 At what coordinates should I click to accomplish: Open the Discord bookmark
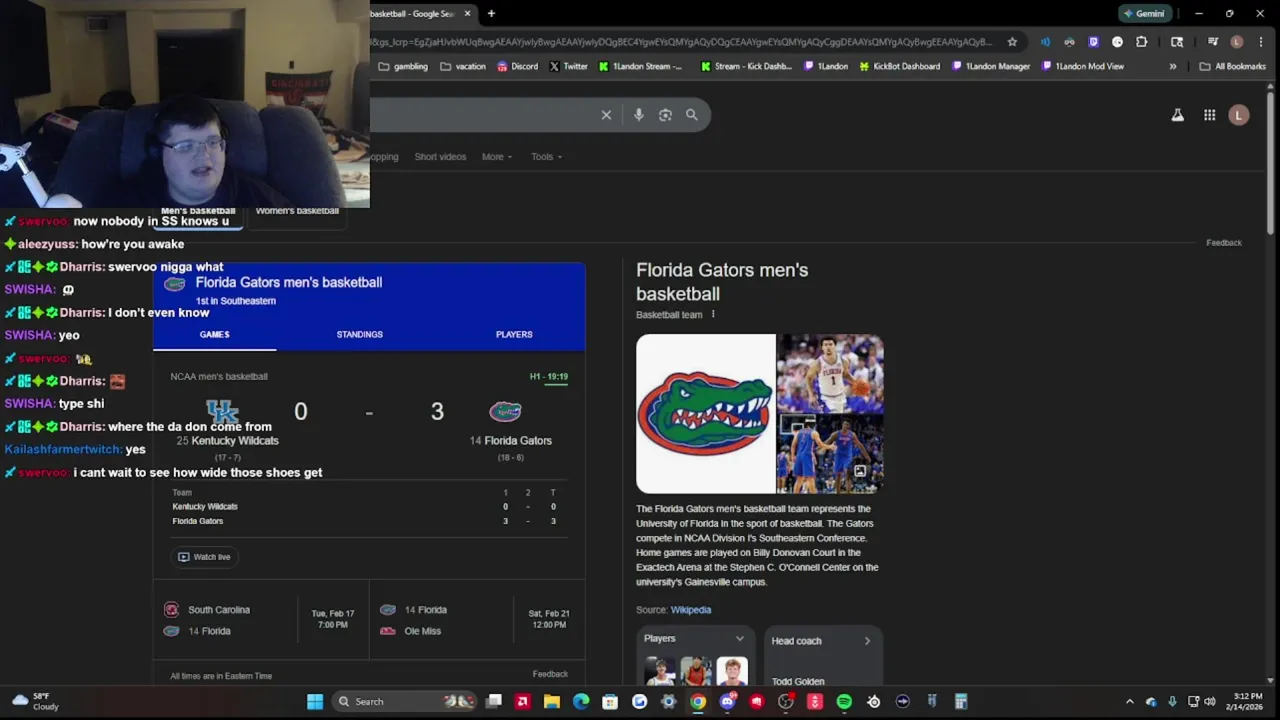click(x=517, y=67)
